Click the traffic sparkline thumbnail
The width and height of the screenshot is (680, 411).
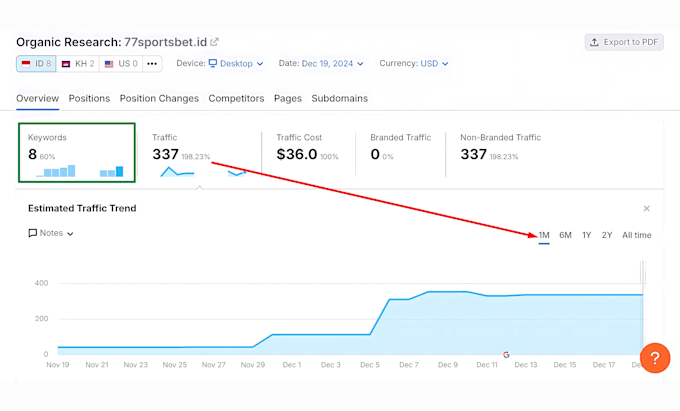[203, 172]
